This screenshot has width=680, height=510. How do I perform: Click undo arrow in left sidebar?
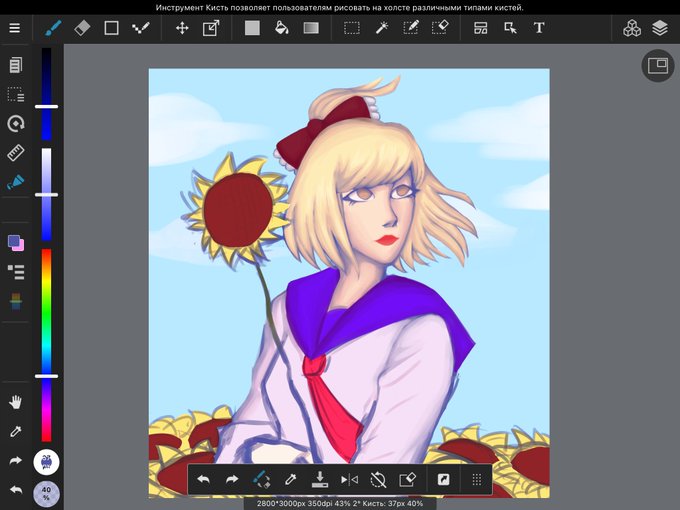click(x=16, y=490)
